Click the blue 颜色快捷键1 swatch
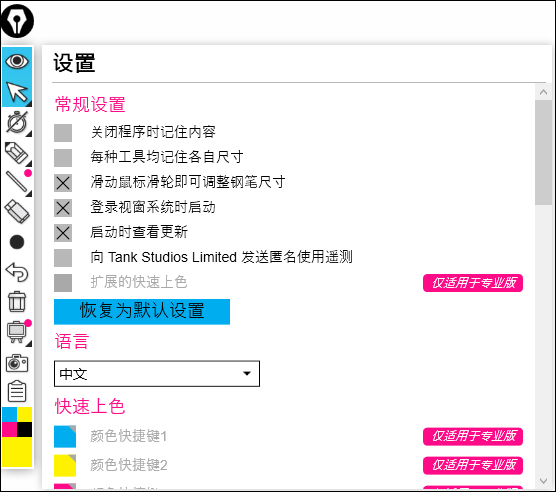The height and width of the screenshot is (492, 556). click(65, 436)
